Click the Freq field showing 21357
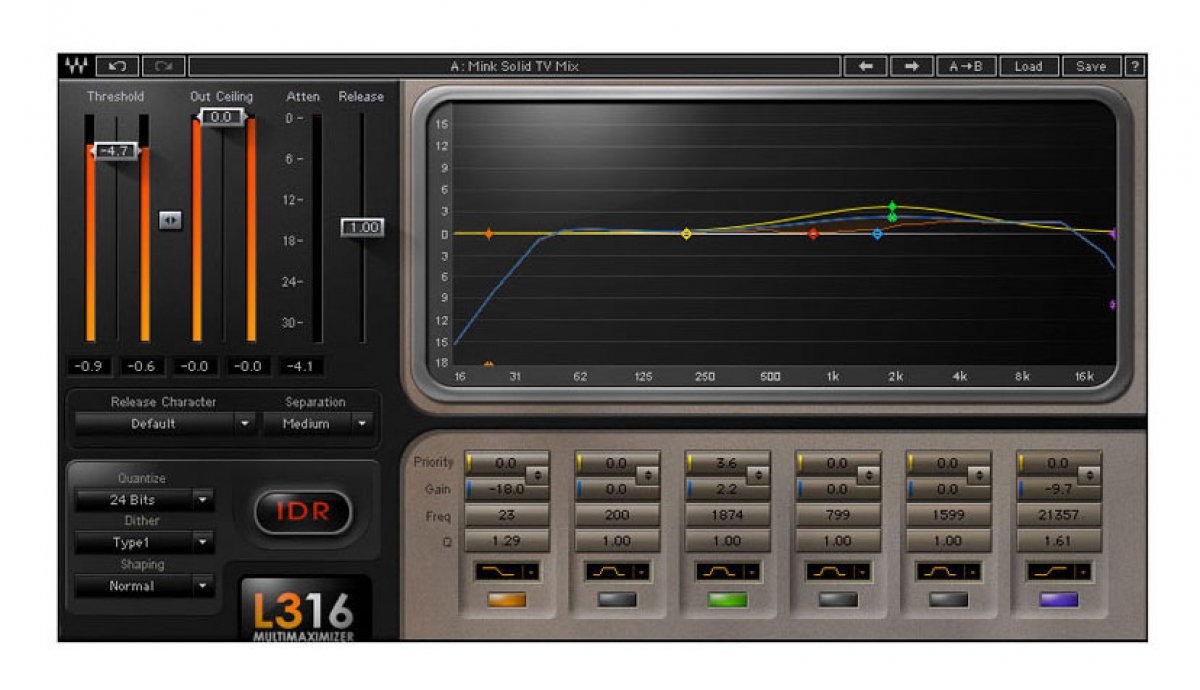Viewport: 1200px width, 690px height. click(x=1059, y=516)
